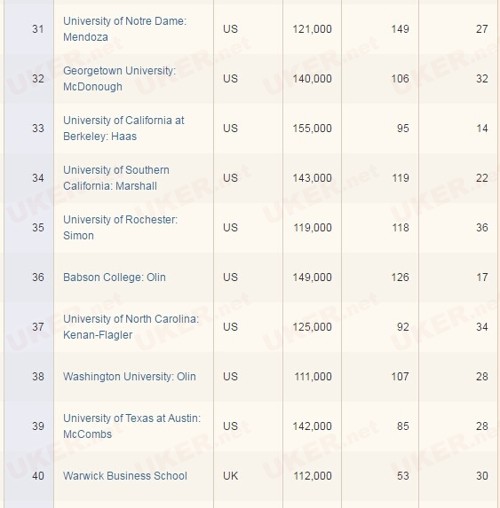Click the 149 value in Notre Dame row
The width and height of the screenshot is (500, 508).
(x=380, y=29)
